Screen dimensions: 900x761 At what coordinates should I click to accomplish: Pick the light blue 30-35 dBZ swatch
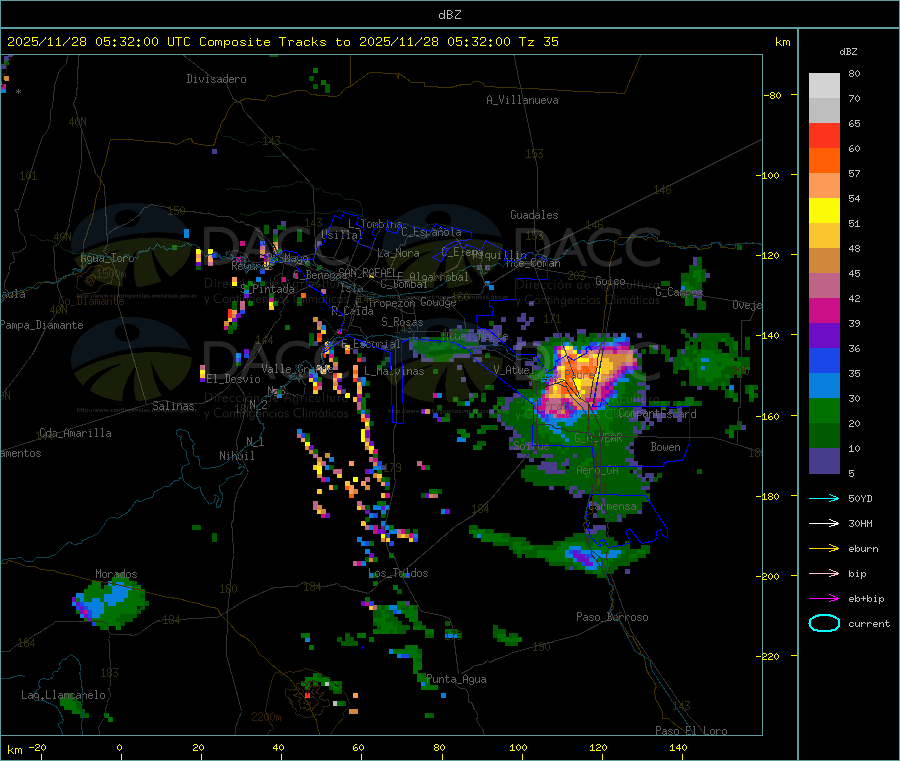coord(824,386)
